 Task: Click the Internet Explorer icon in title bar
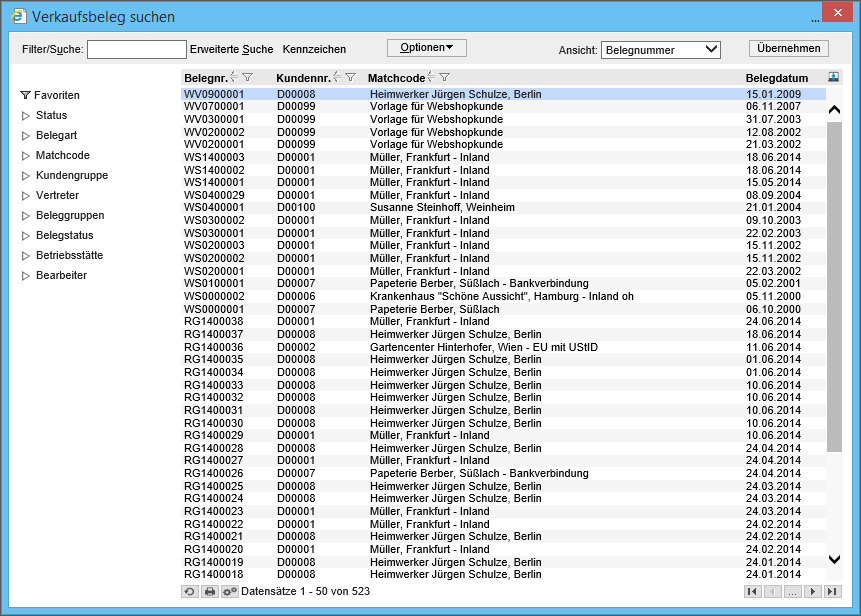click(x=19, y=16)
